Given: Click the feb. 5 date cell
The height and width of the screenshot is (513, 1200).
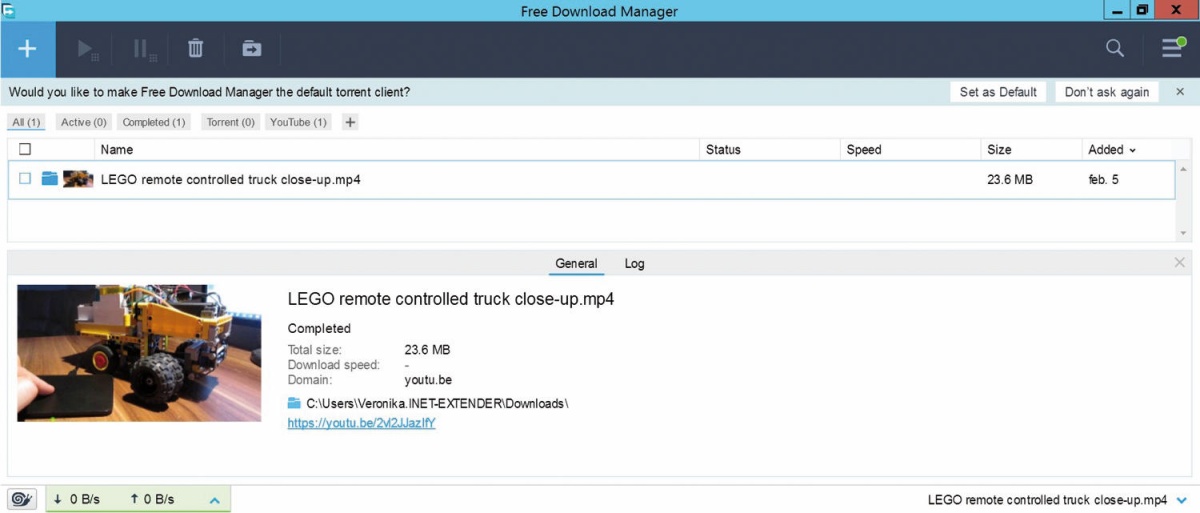Looking at the screenshot, I should (x=1104, y=180).
